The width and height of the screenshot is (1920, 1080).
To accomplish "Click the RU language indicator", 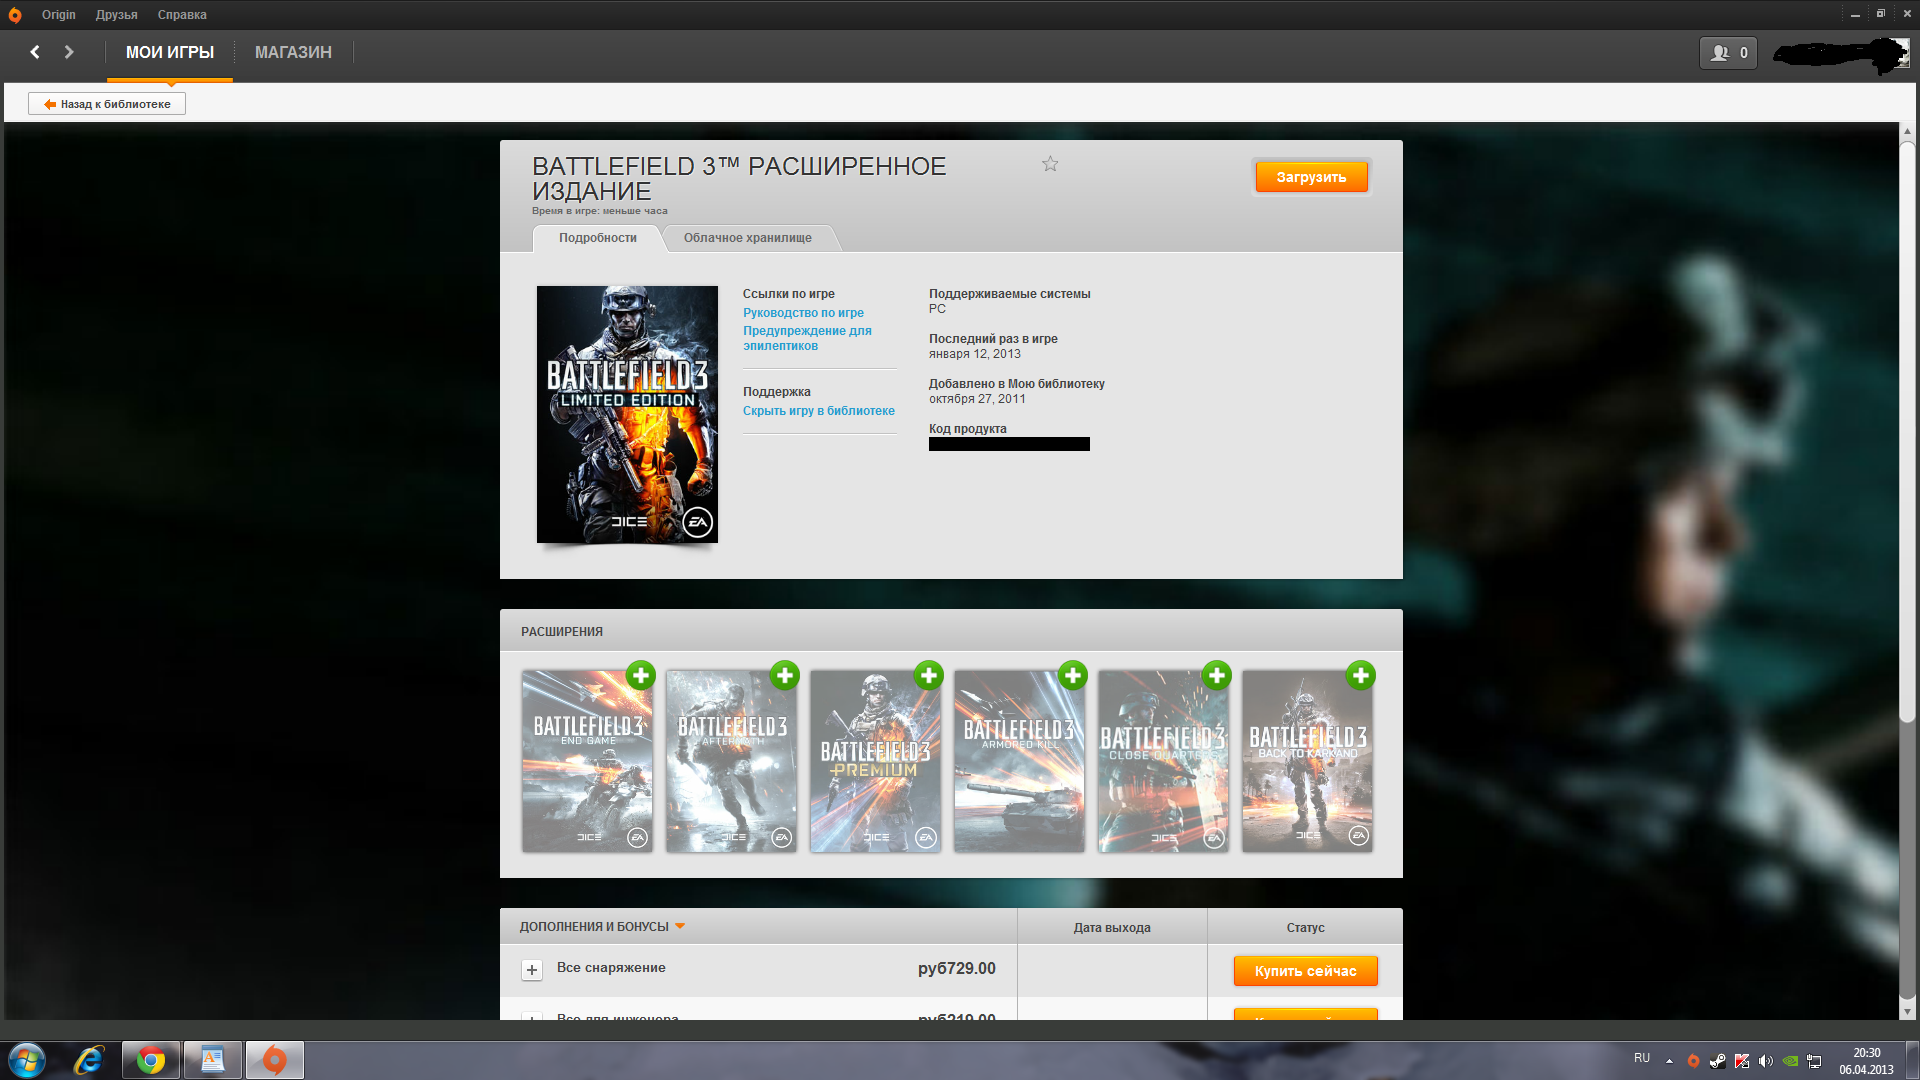I will click(x=1642, y=1058).
